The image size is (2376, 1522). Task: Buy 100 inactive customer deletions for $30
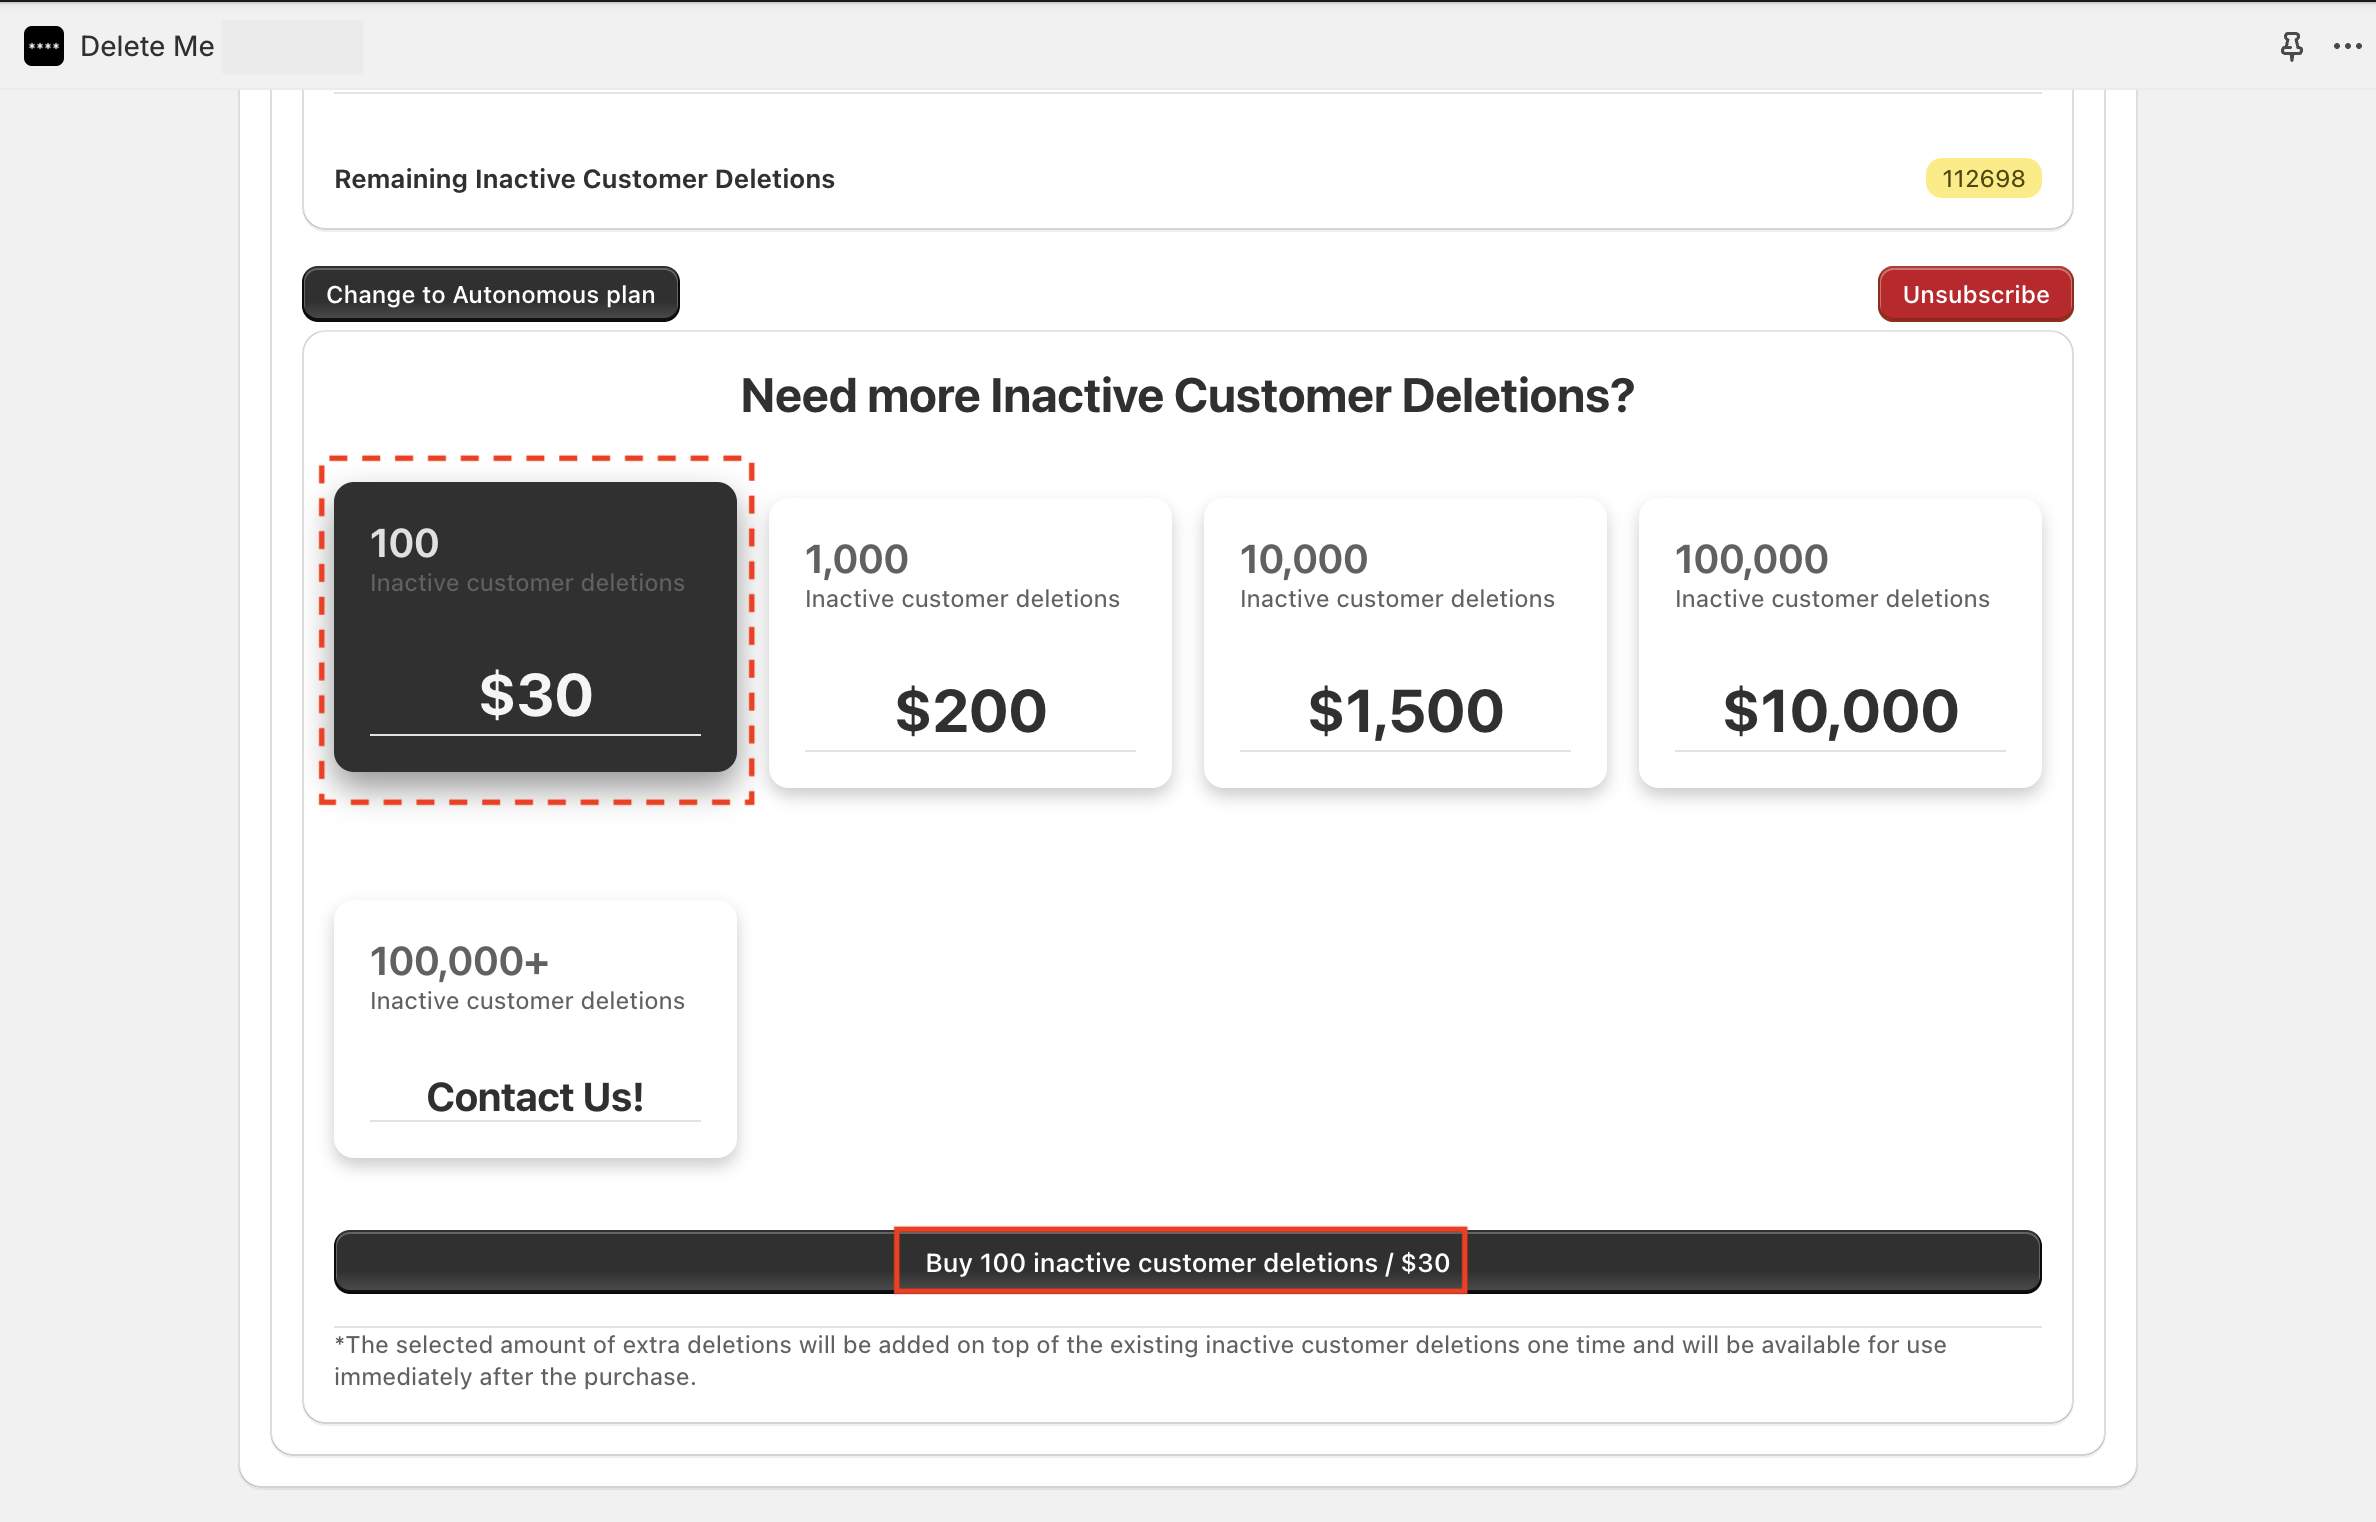click(x=1188, y=1262)
